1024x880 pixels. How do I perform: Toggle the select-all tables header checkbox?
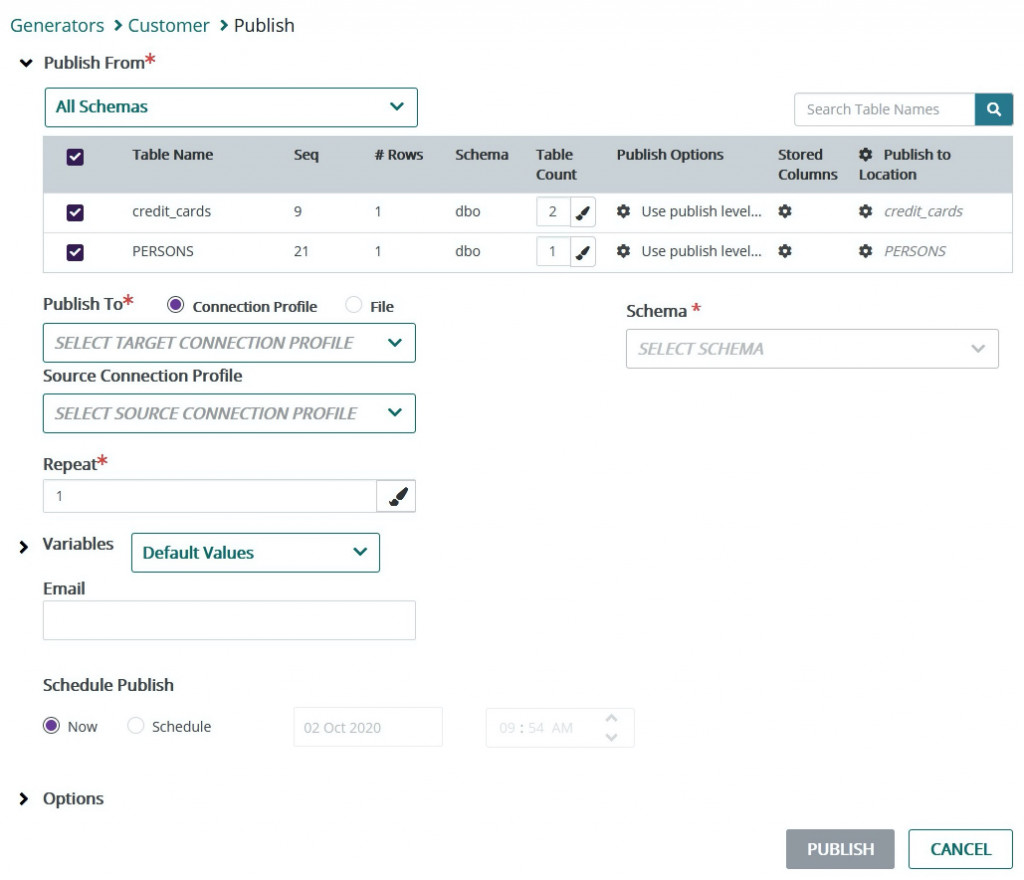click(75, 156)
